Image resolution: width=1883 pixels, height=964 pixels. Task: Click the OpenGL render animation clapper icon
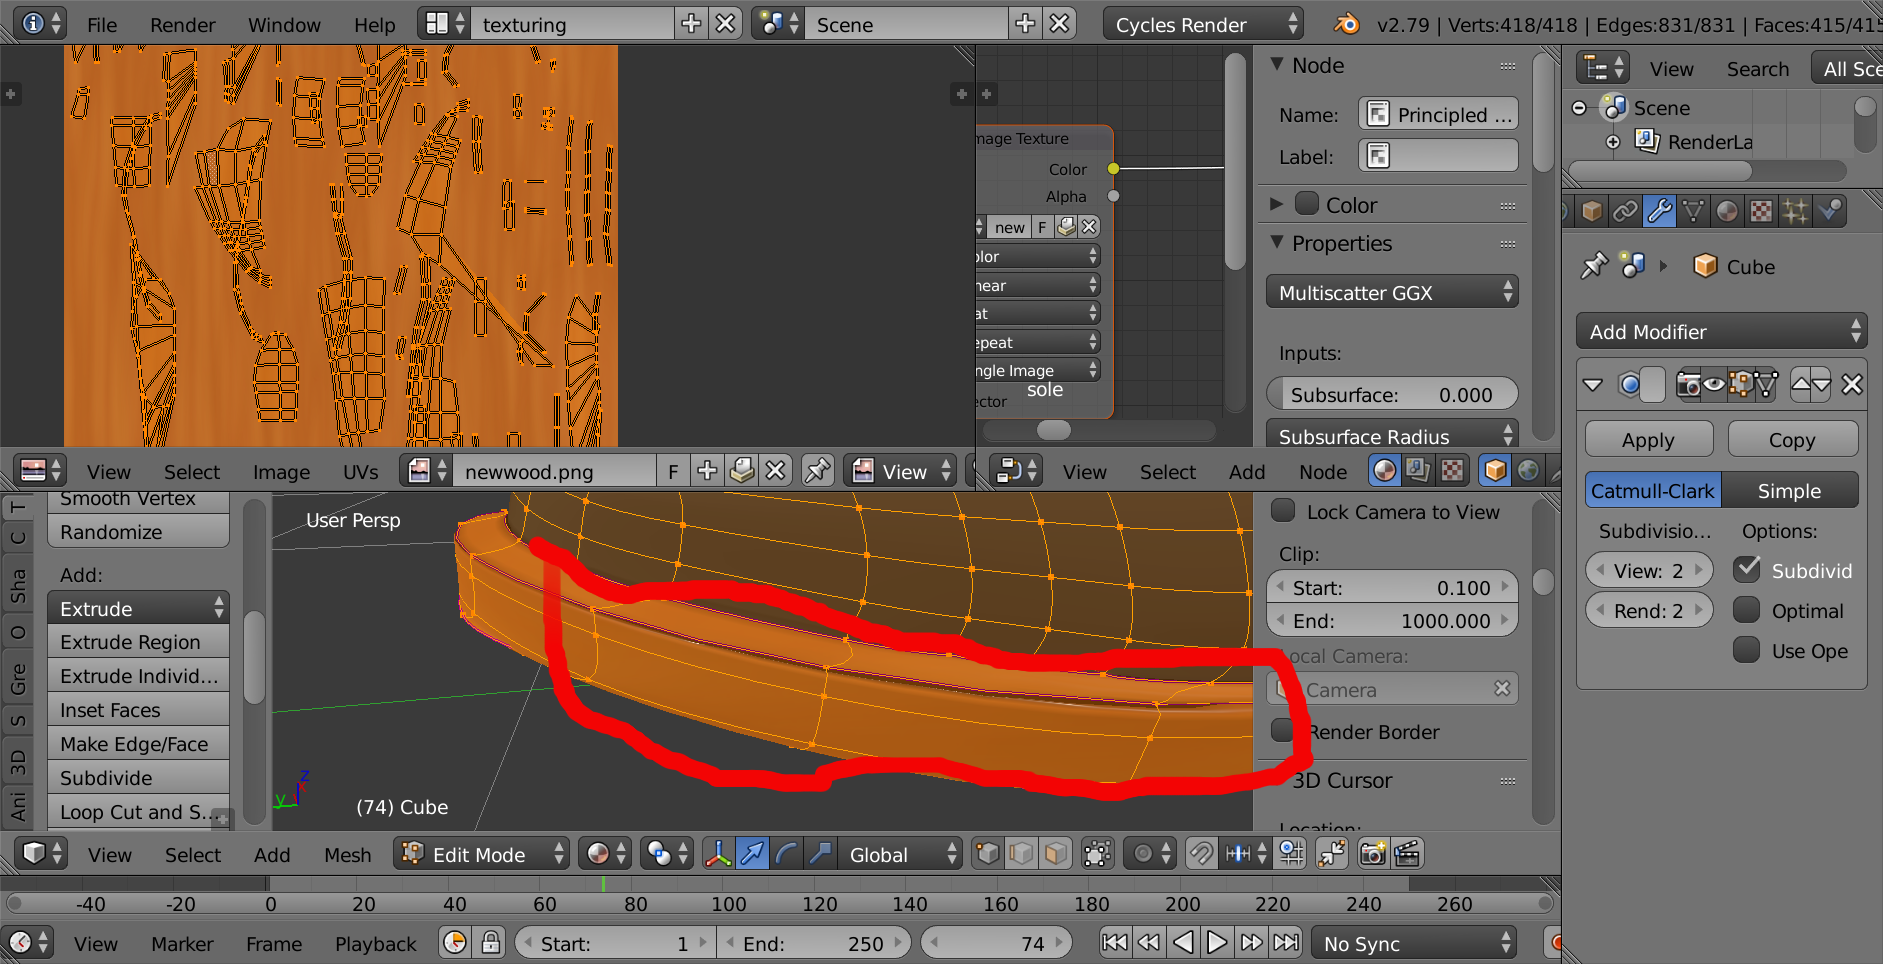(x=1407, y=854)
